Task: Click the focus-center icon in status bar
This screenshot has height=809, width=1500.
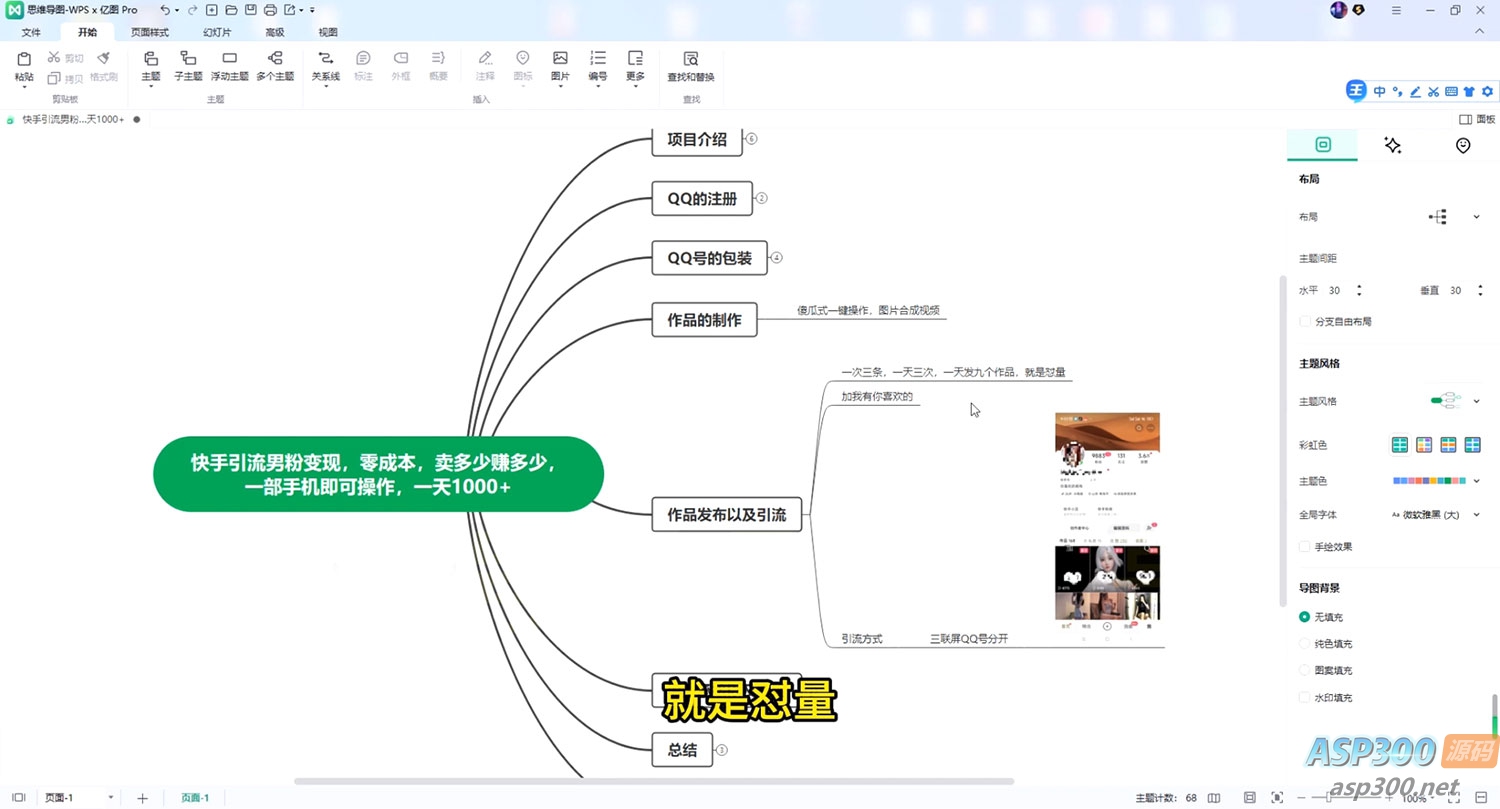Action: click(x=1277, y=798)
